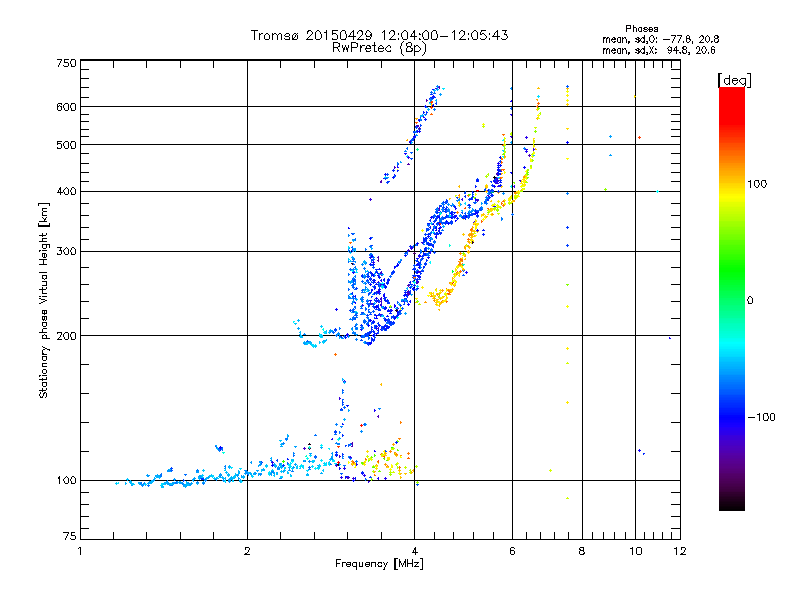Click the plot title 'Tromsø 20150429 12:04:00-12:05:43'
Viewport: 800px width, 600px height.
pos(379,35)
